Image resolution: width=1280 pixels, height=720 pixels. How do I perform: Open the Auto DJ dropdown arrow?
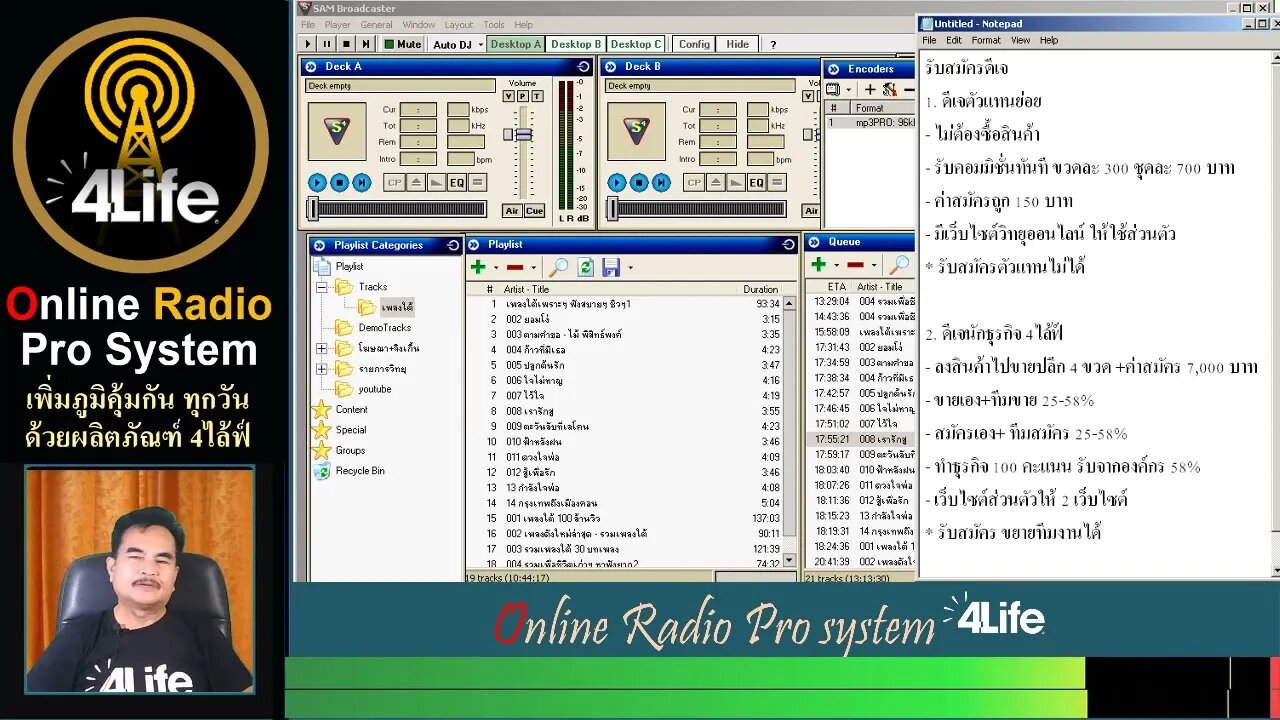point(480,44)
